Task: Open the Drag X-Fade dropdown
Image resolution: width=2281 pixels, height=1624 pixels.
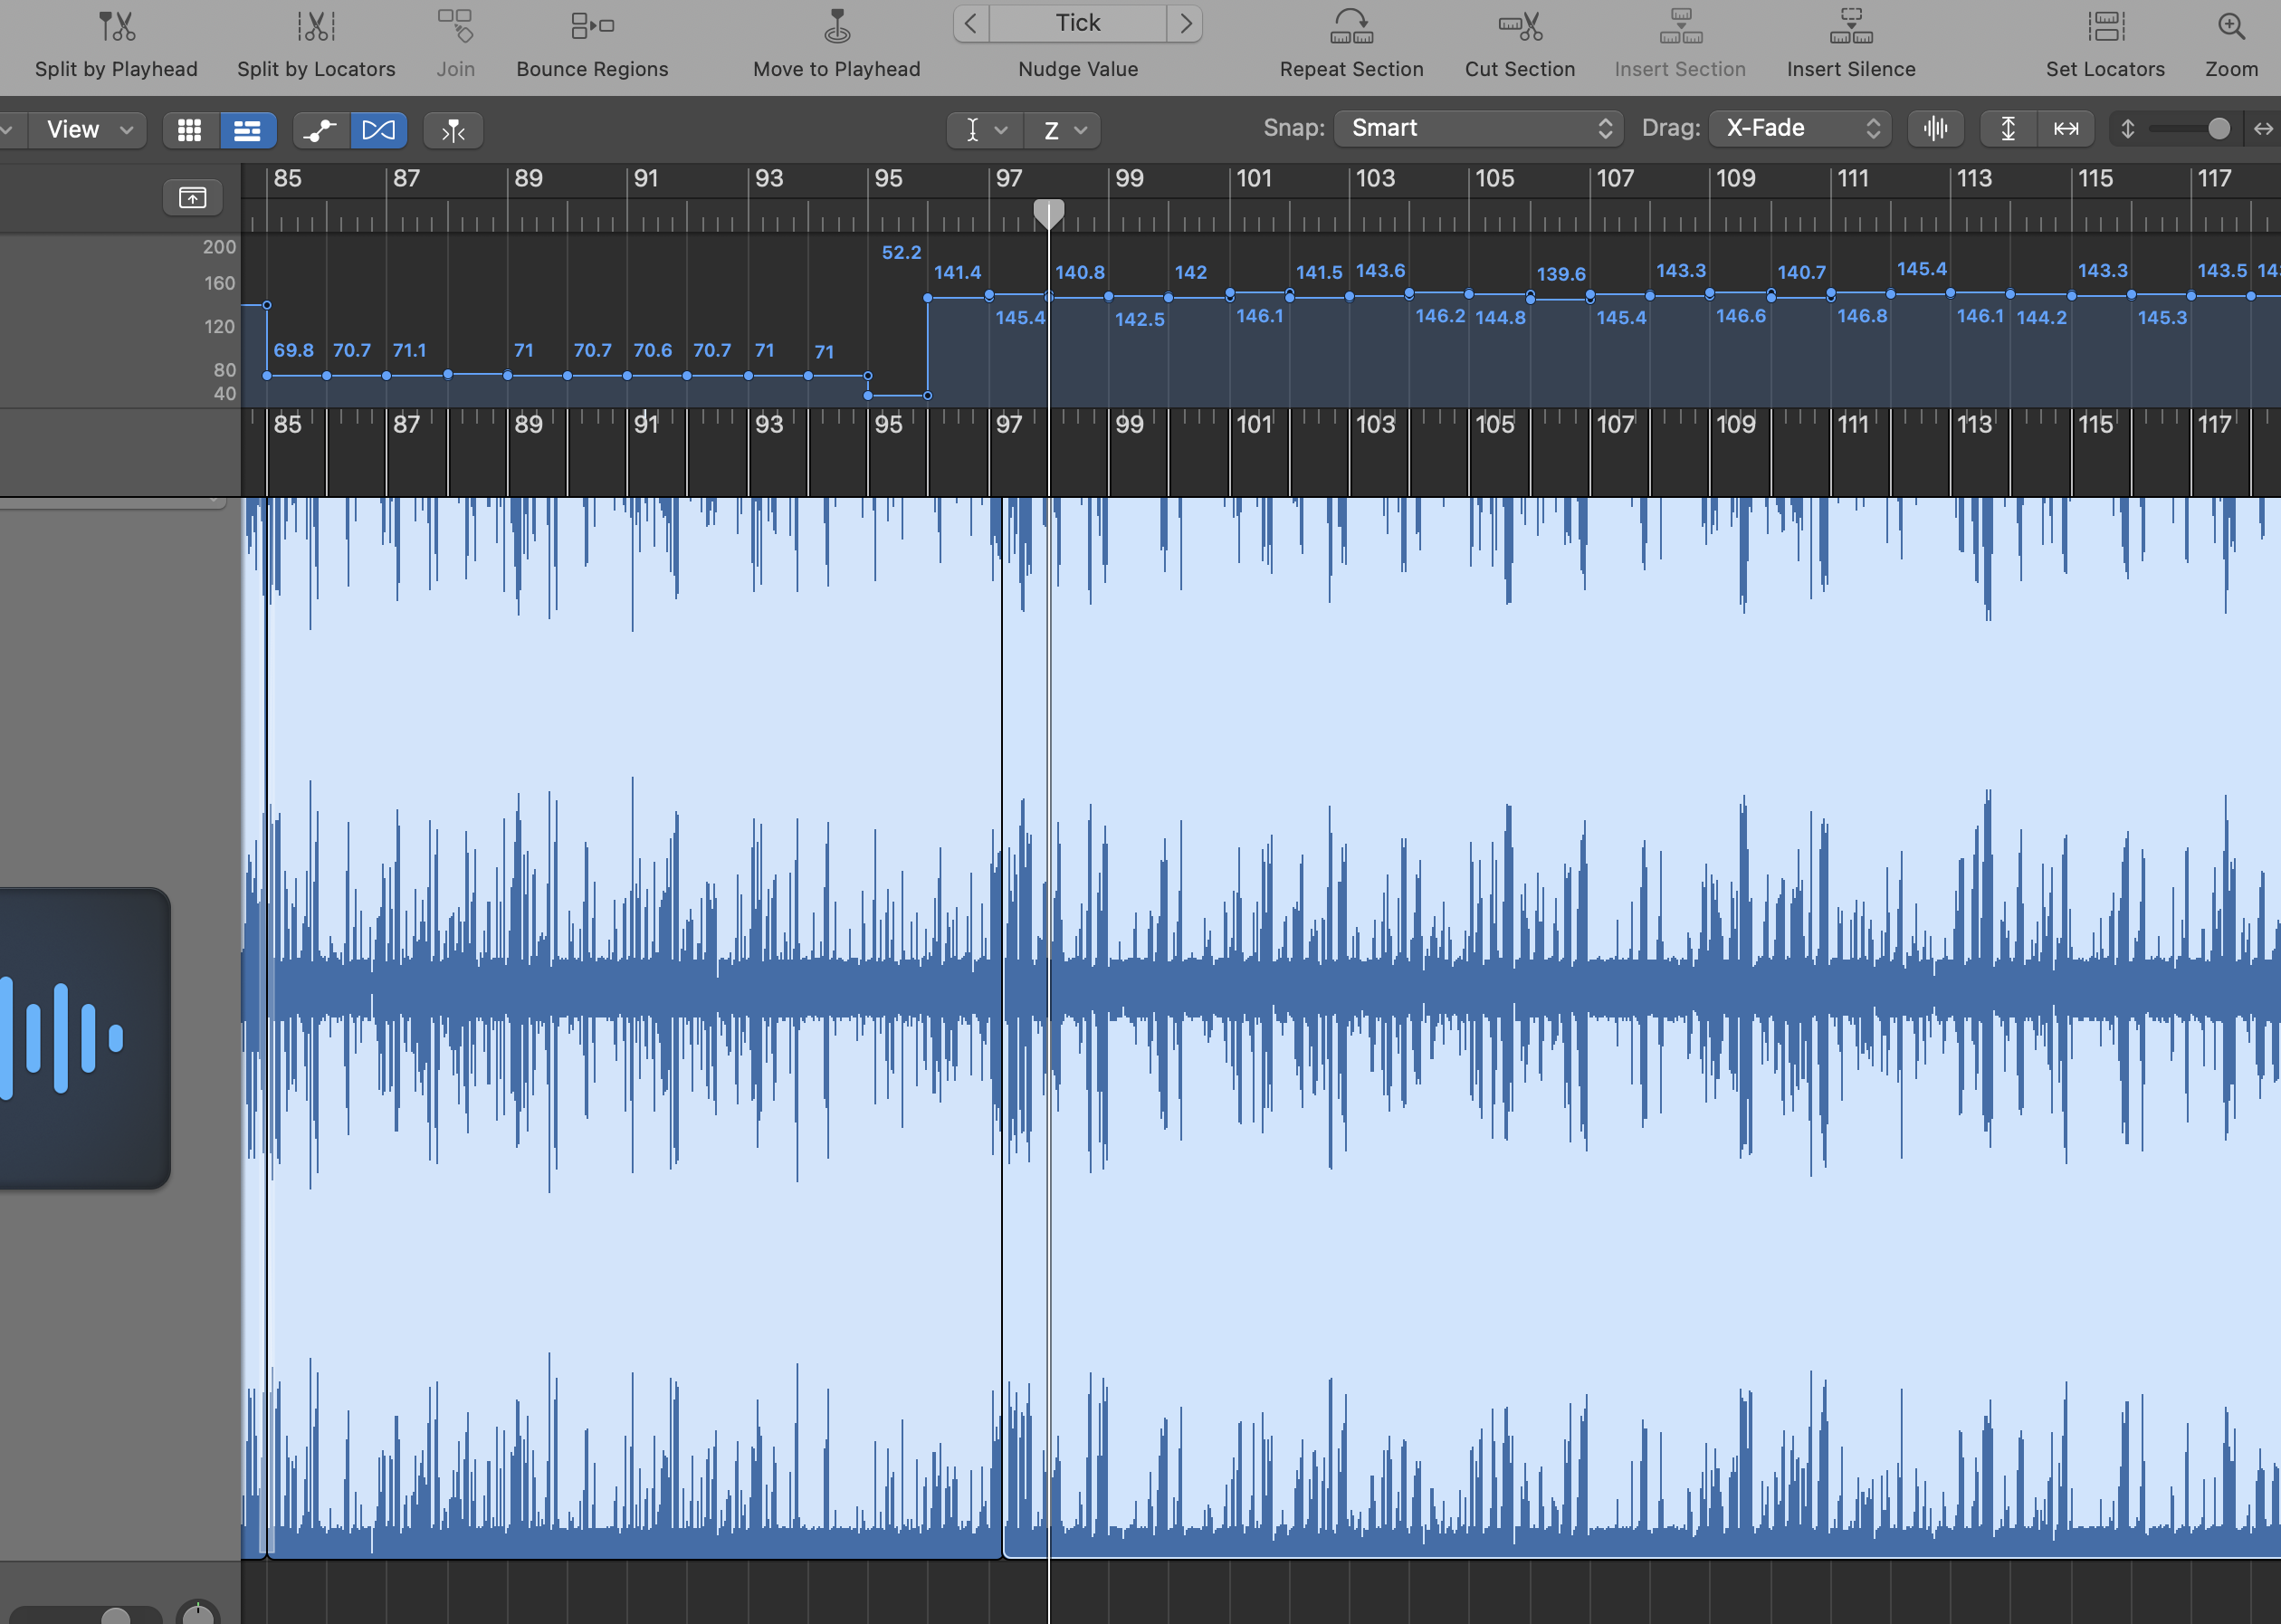Action: coord(1800,129)
